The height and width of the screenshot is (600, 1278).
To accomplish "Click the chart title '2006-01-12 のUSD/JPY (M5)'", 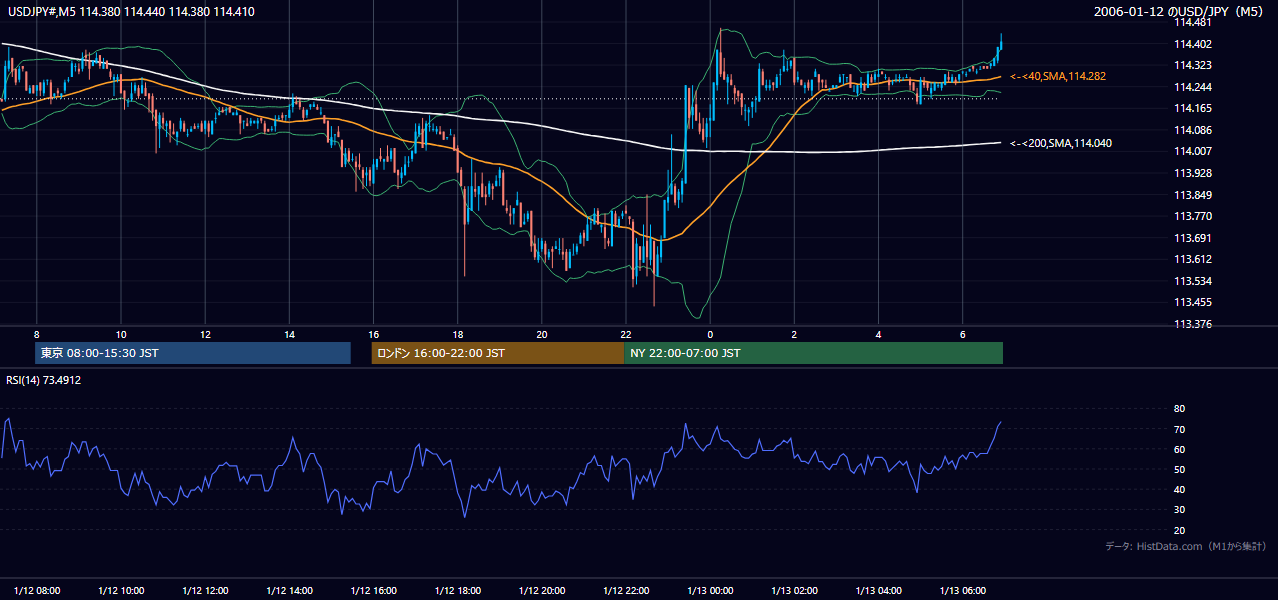I will 1180,12.
